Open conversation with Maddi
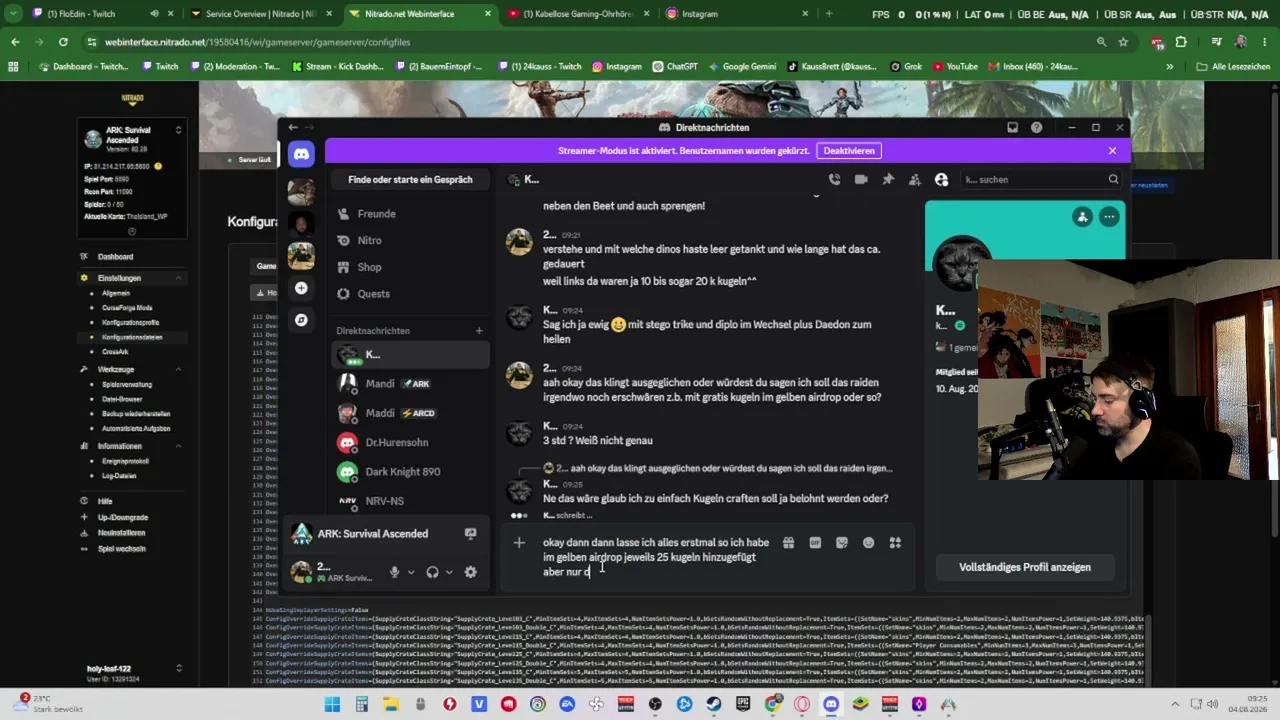The image size is (1280, 720). 410,413
